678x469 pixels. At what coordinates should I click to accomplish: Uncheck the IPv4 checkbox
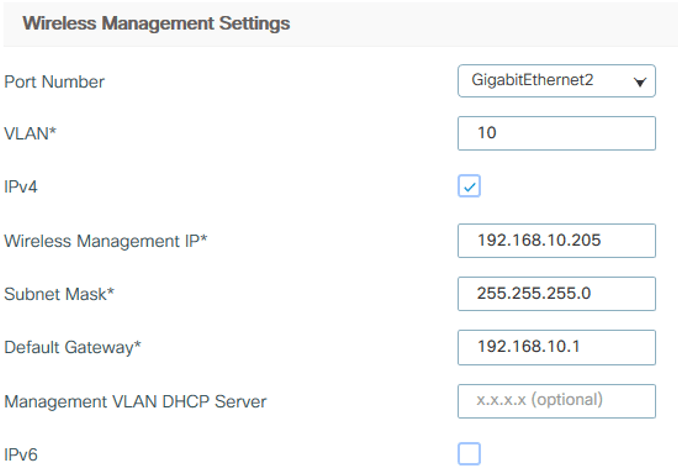click(x=469, y=186)
